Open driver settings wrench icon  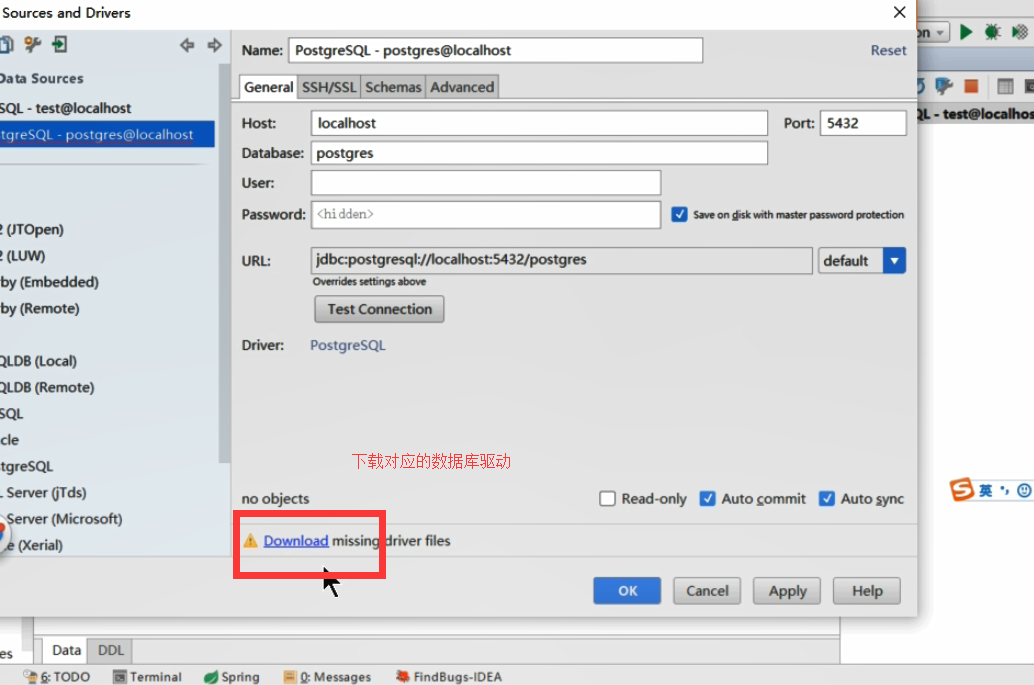[32, 45]
